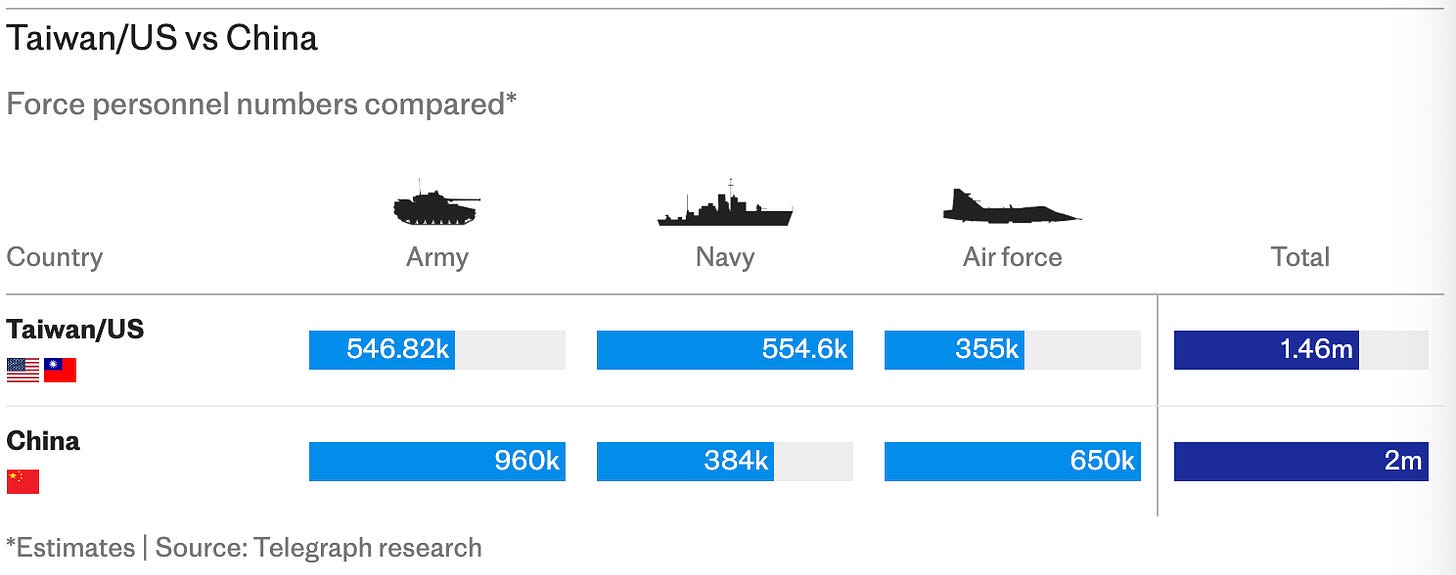This screenshot has width=1456, height=575.
Task: Click the Army column label
Action: (437, 258)
